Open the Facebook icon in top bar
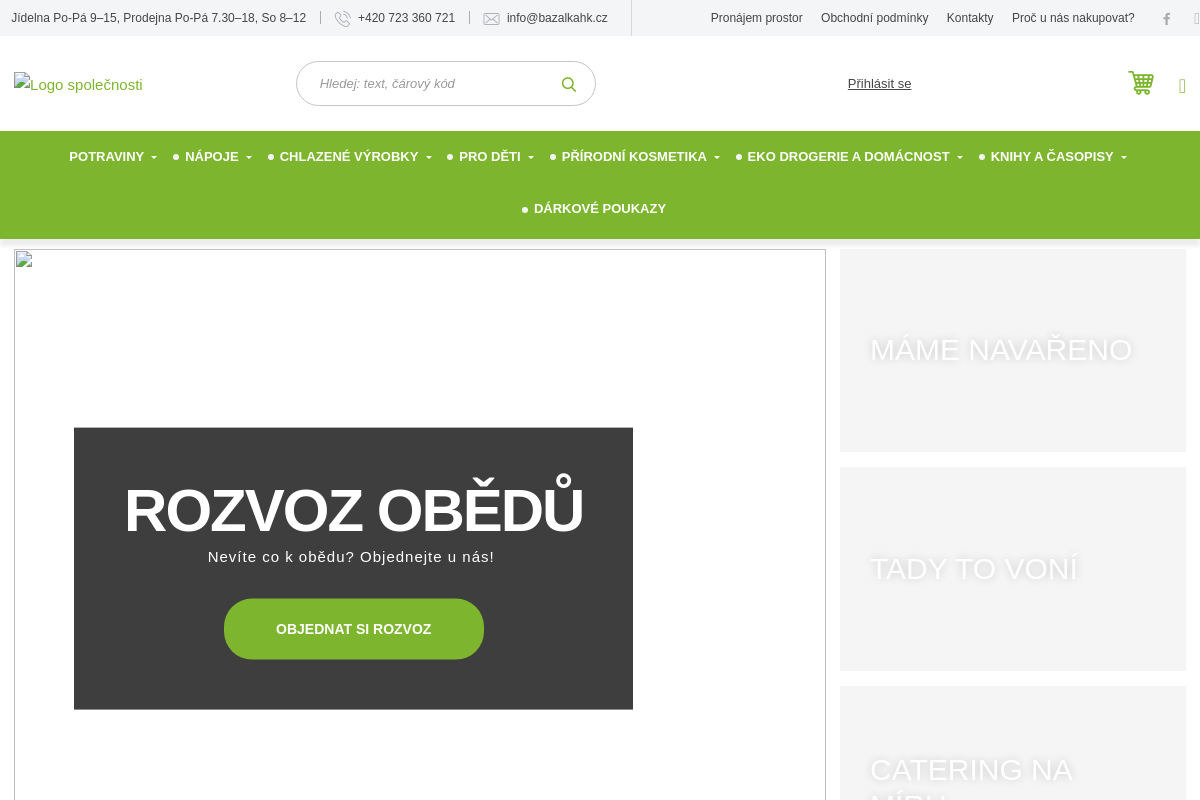 pos(1166,19)
